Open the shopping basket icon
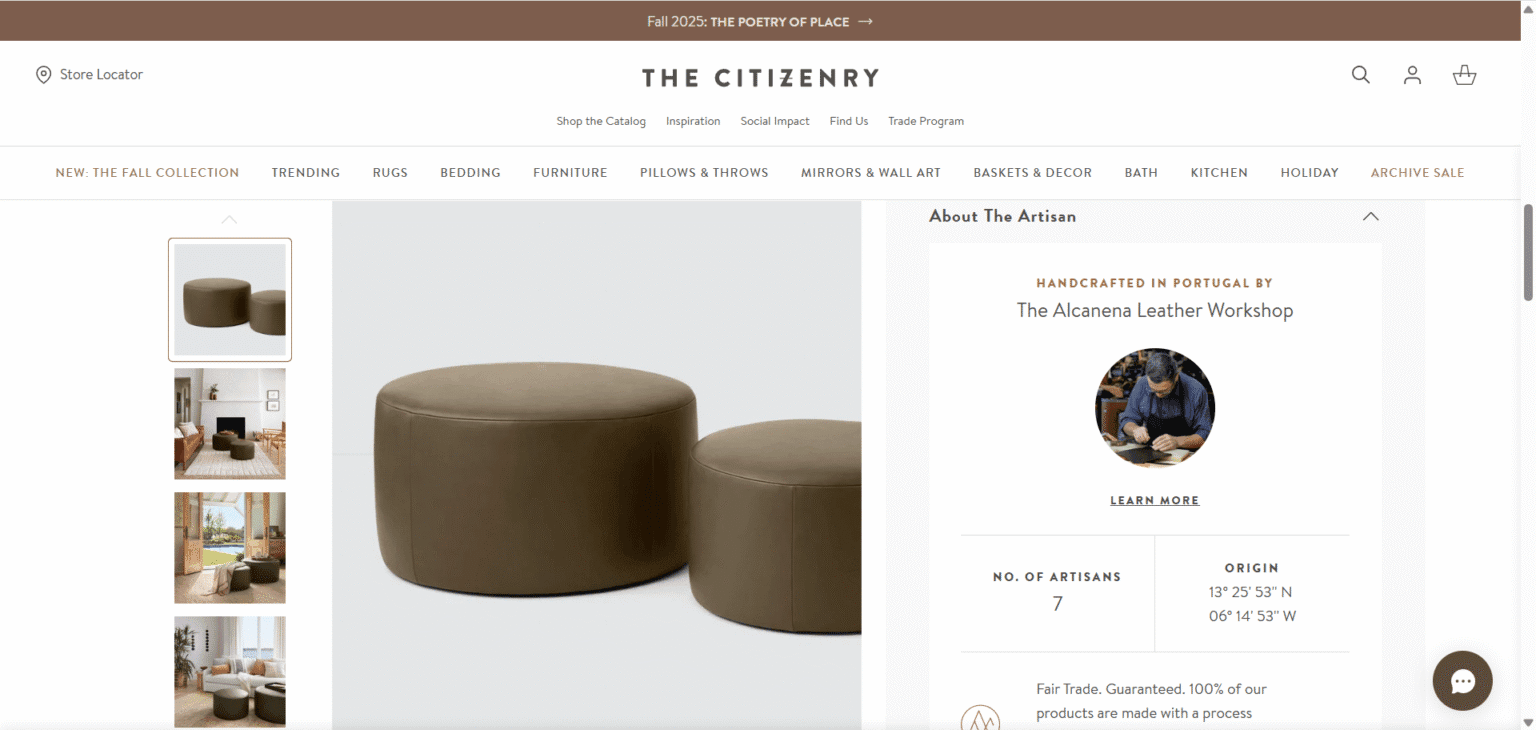Image resolution: width=1536 pixels, height=730 pixels. click(1464, 75)
